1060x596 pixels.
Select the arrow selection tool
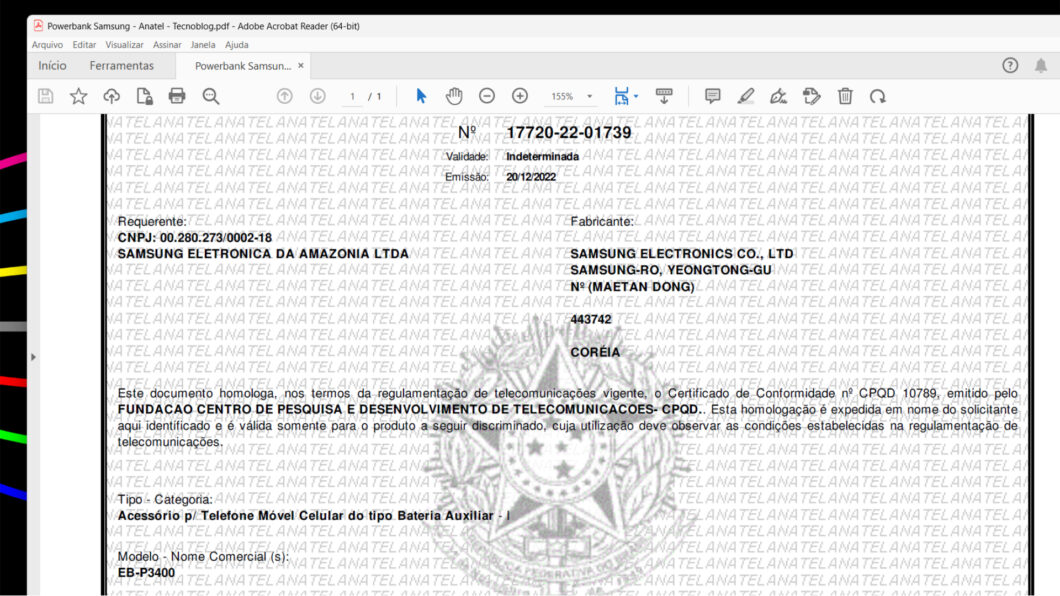421,96
